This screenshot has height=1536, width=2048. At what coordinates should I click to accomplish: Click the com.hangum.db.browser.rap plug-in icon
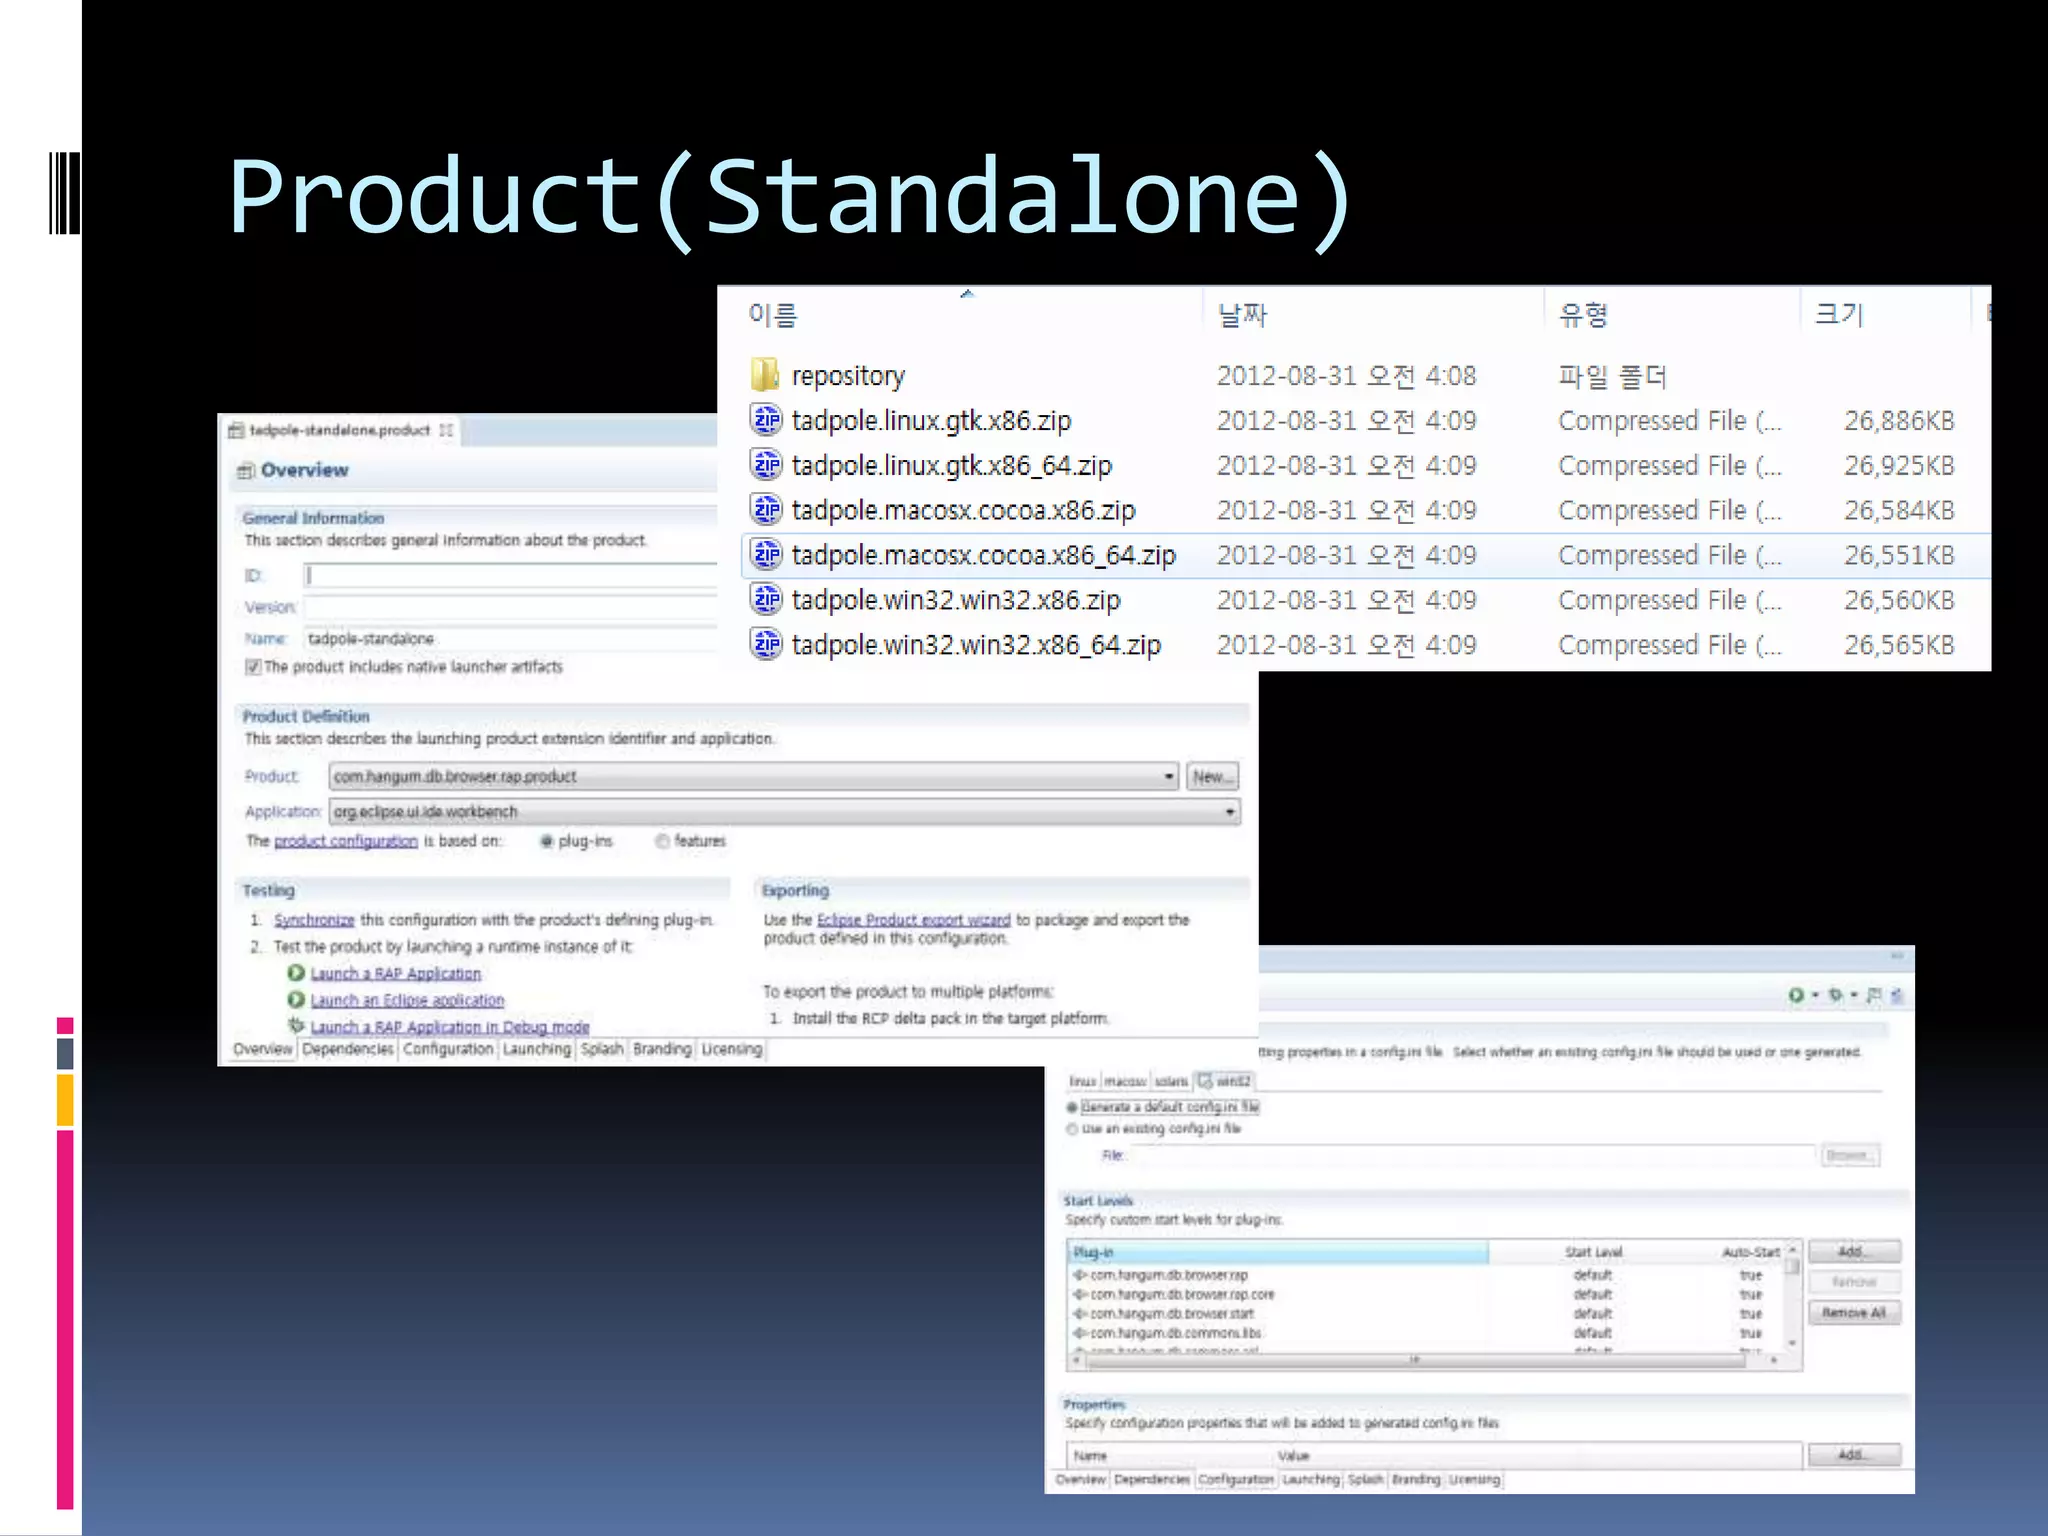pyautogui.click(x=1080, y=1275)
